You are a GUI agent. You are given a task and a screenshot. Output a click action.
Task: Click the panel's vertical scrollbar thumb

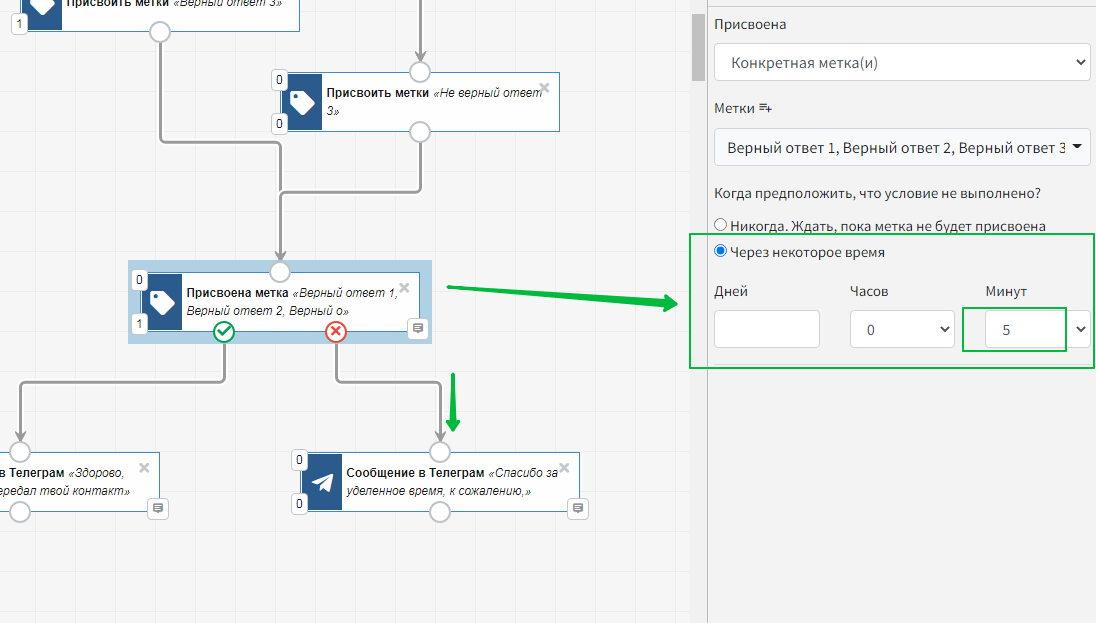(x=699, y=45)
